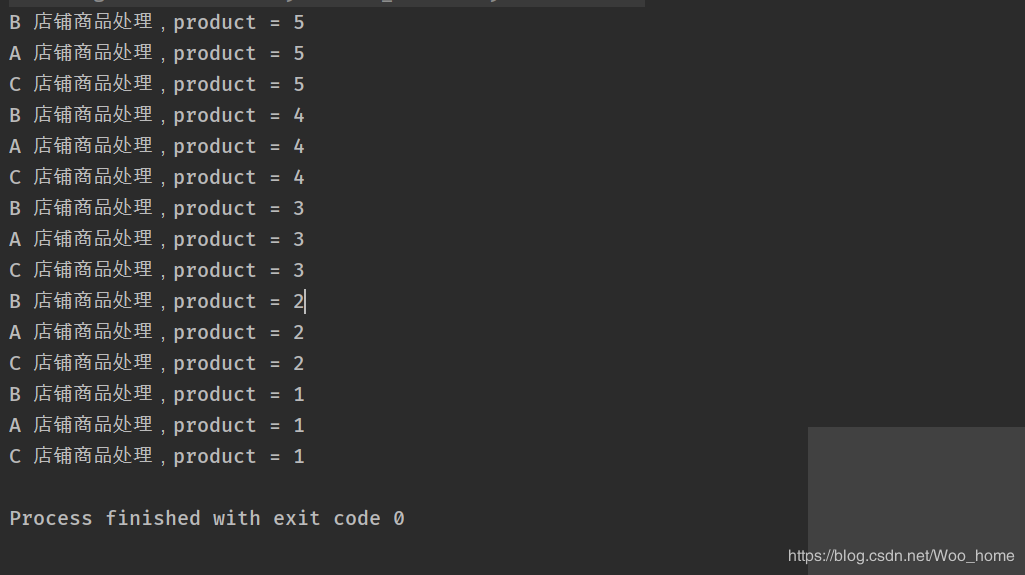Viewport: 1025px width, 575px height.
Task: Place cursor on 'C 店铺商品处理, product = 2'
Action: (x=157, y=363)
